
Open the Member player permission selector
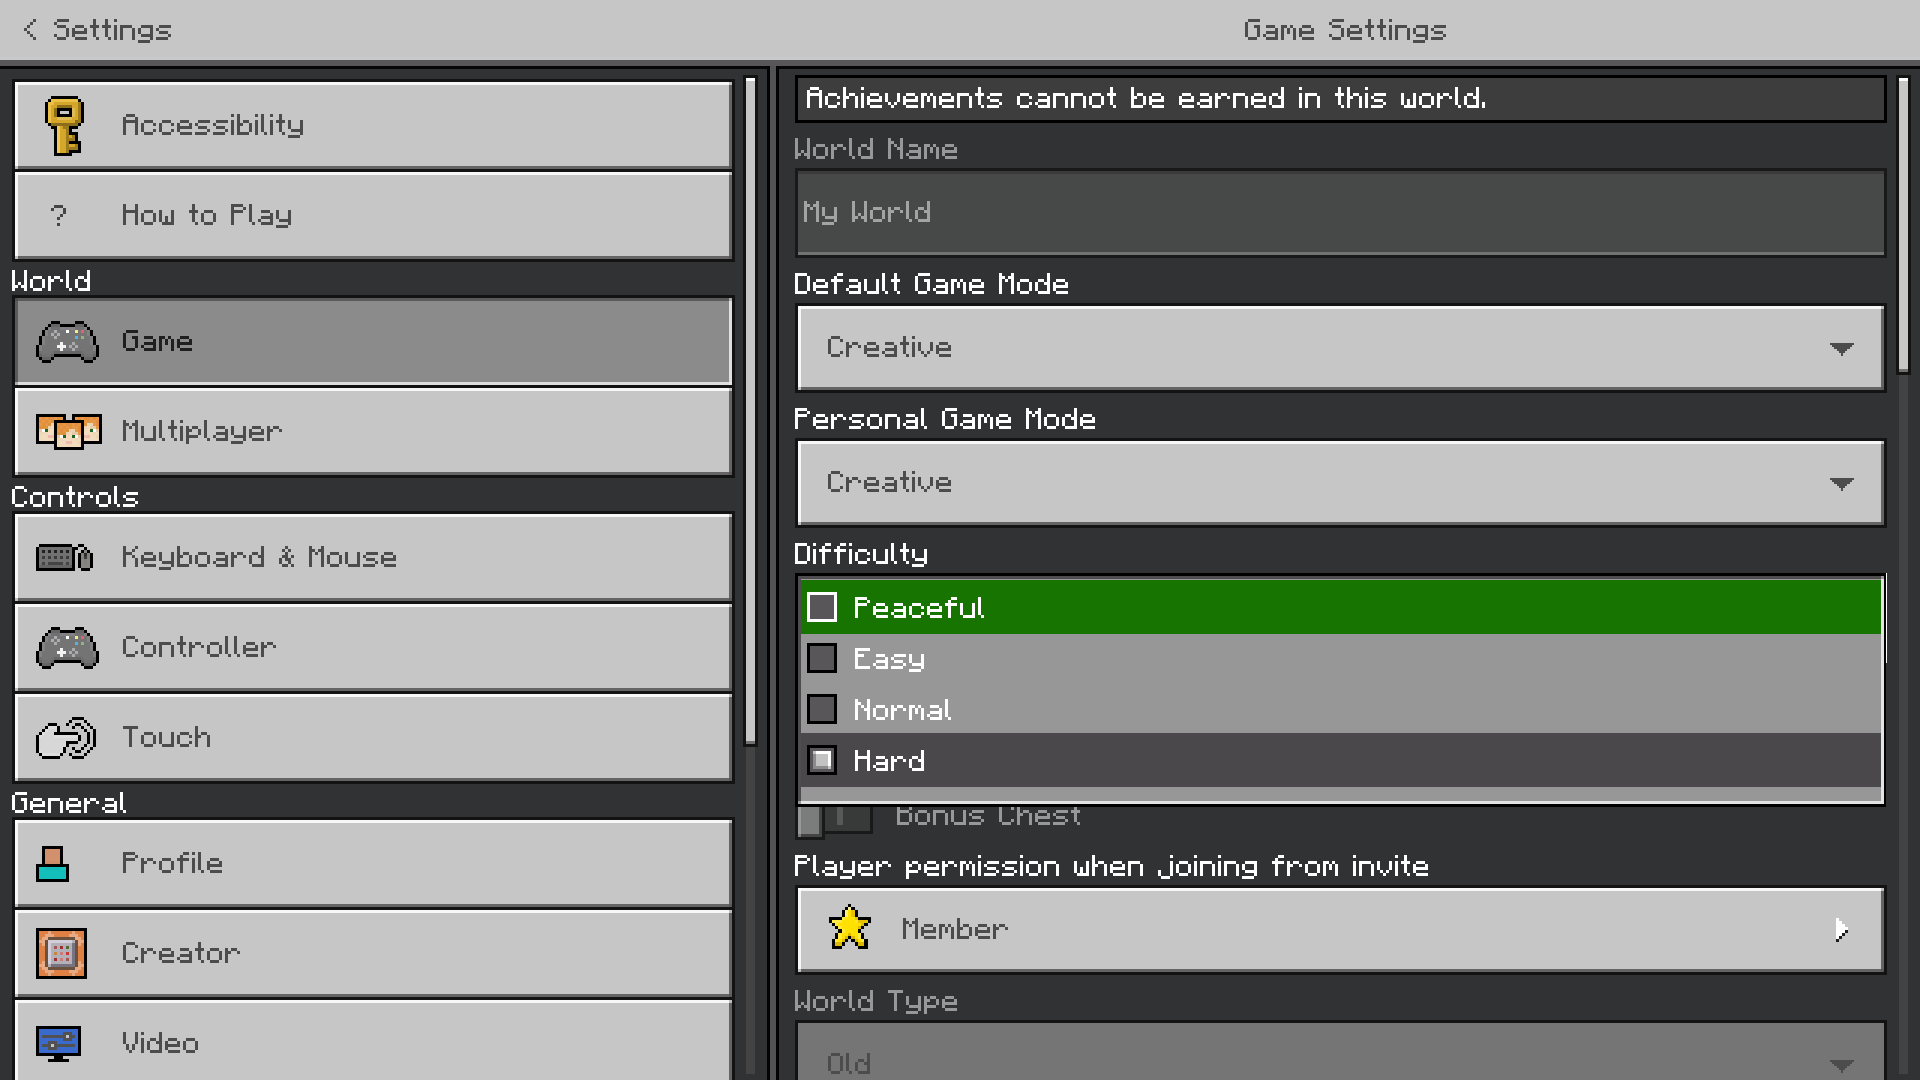1340,930
